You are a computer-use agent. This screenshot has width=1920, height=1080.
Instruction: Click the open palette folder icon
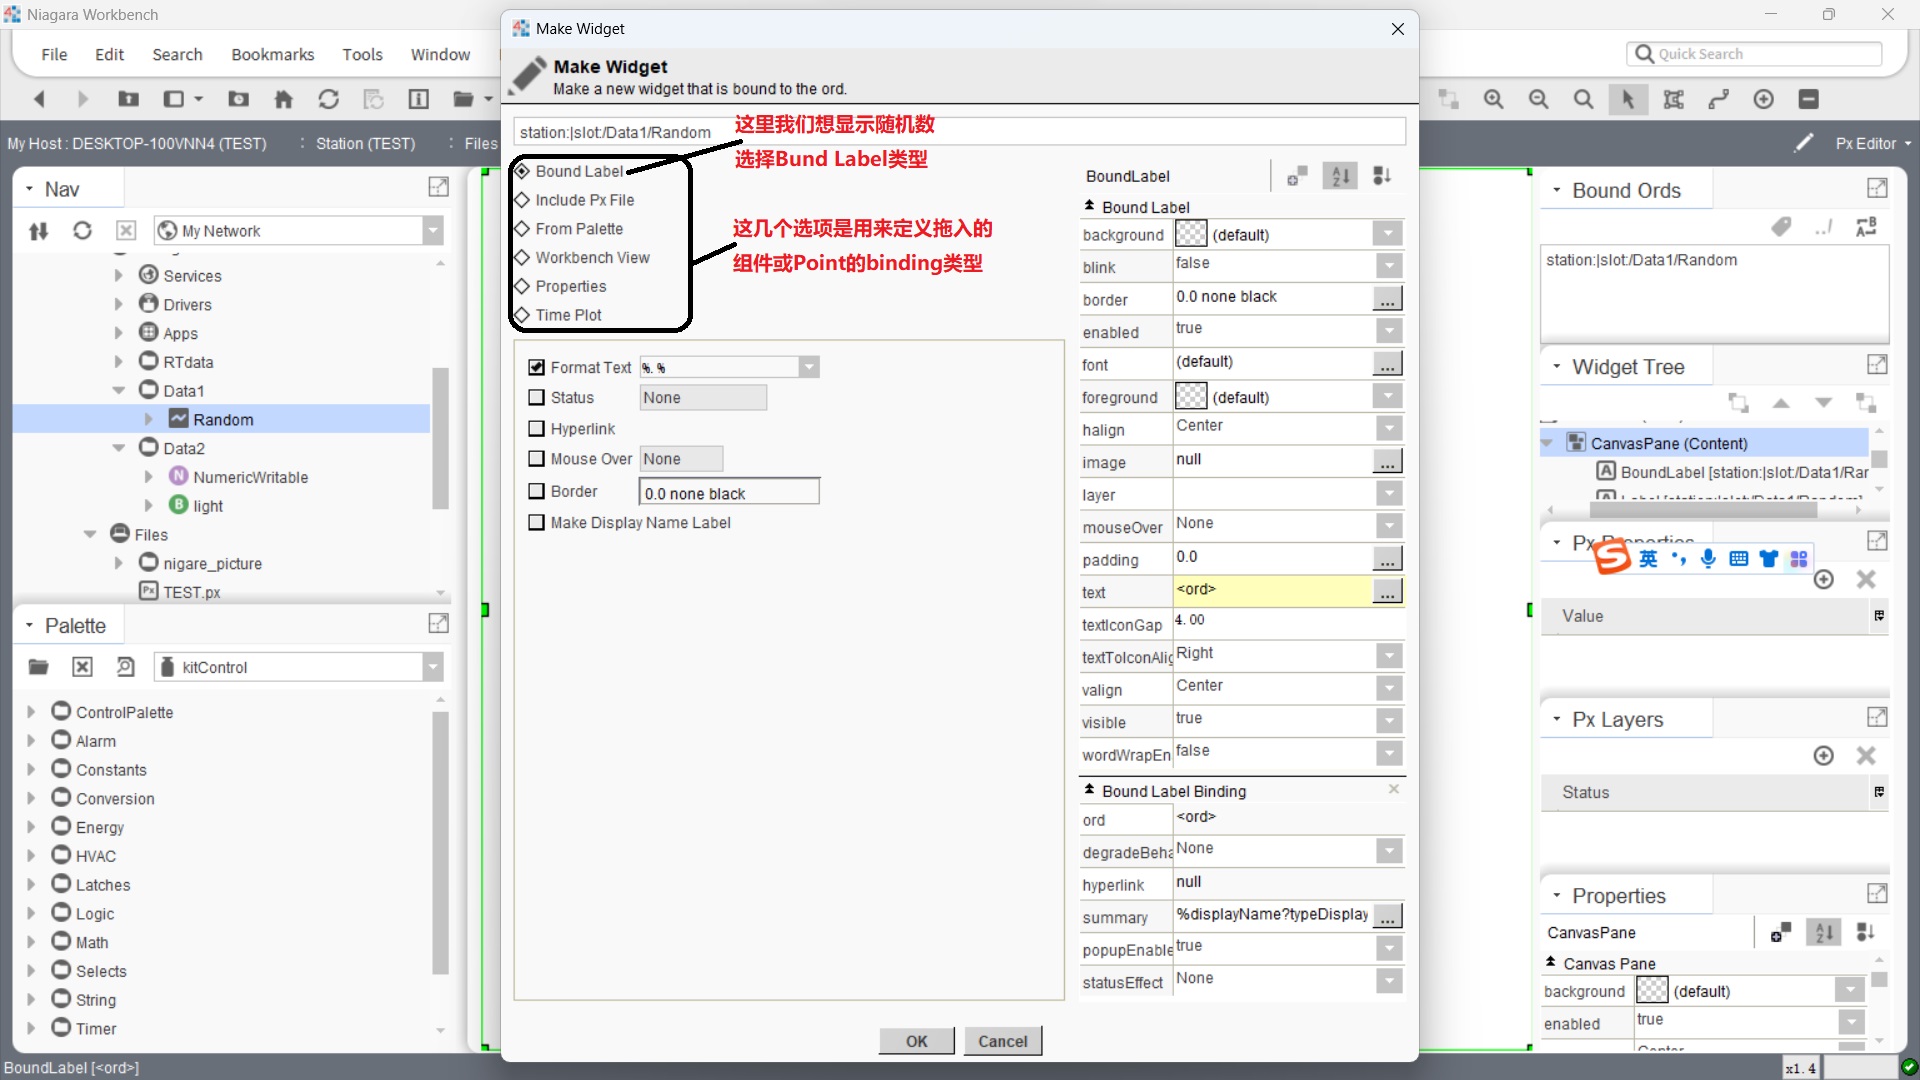point(38,667)
